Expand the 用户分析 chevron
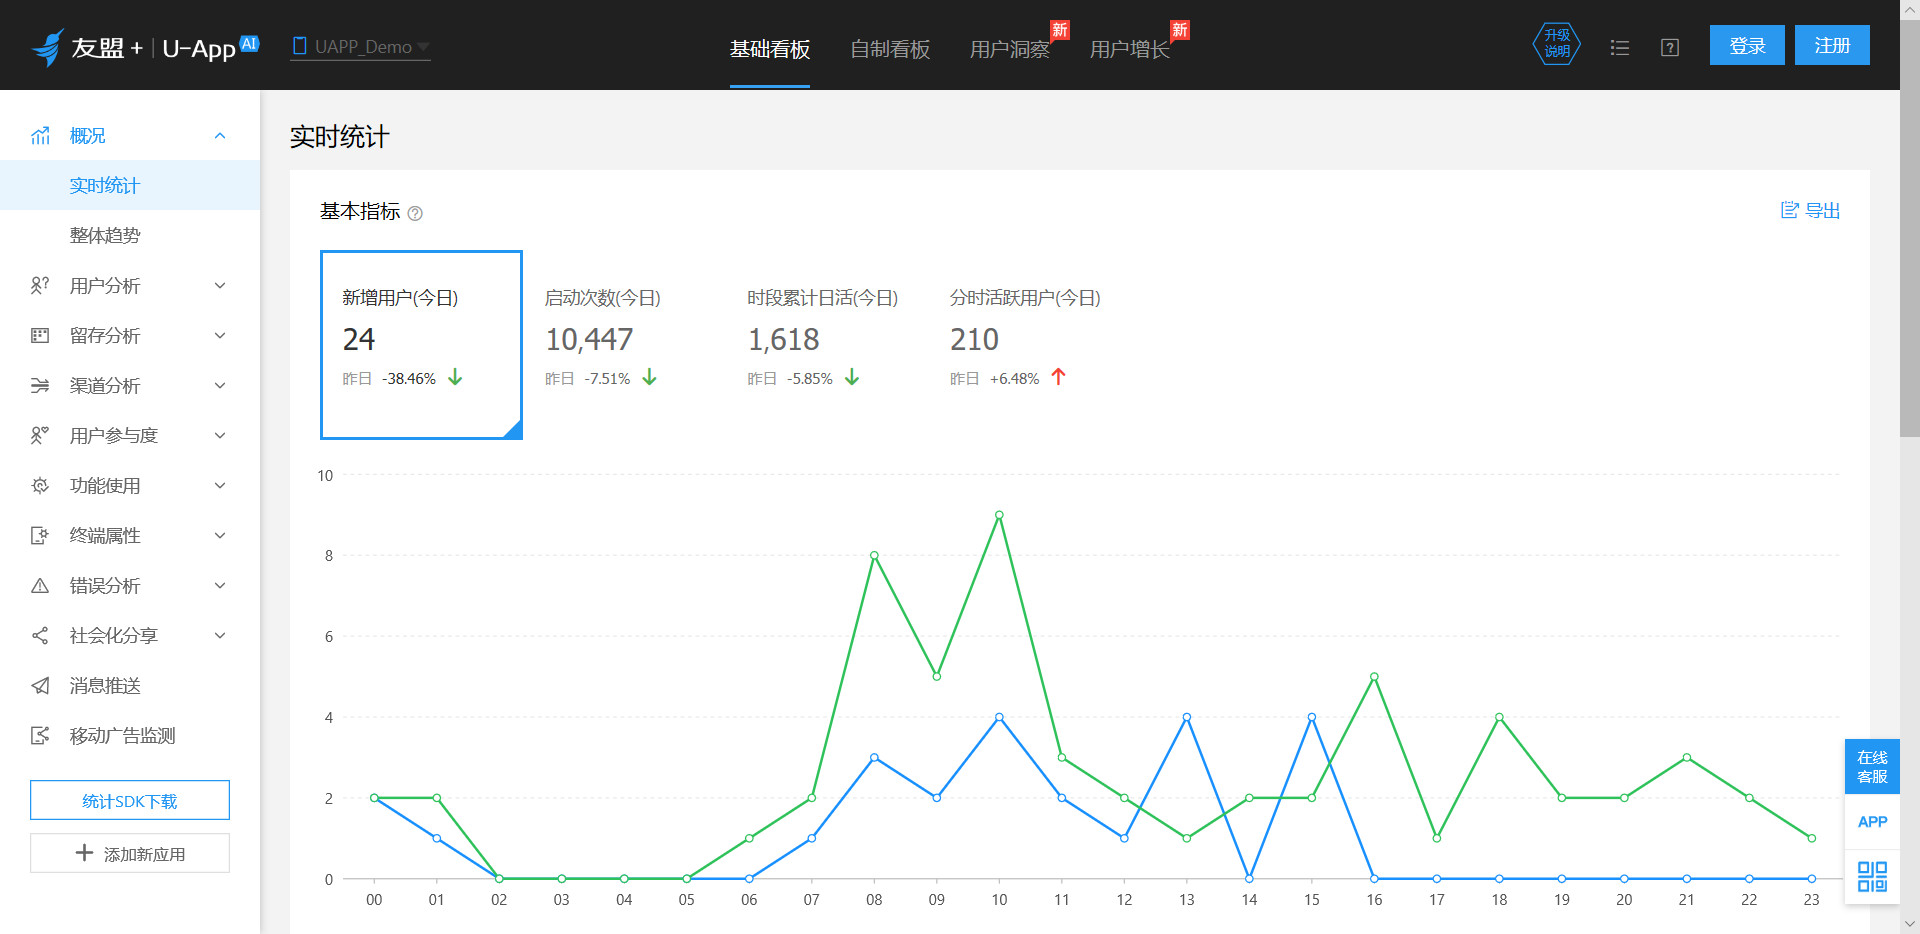Viewport: 1920px width, 934px height. (220, 285)
